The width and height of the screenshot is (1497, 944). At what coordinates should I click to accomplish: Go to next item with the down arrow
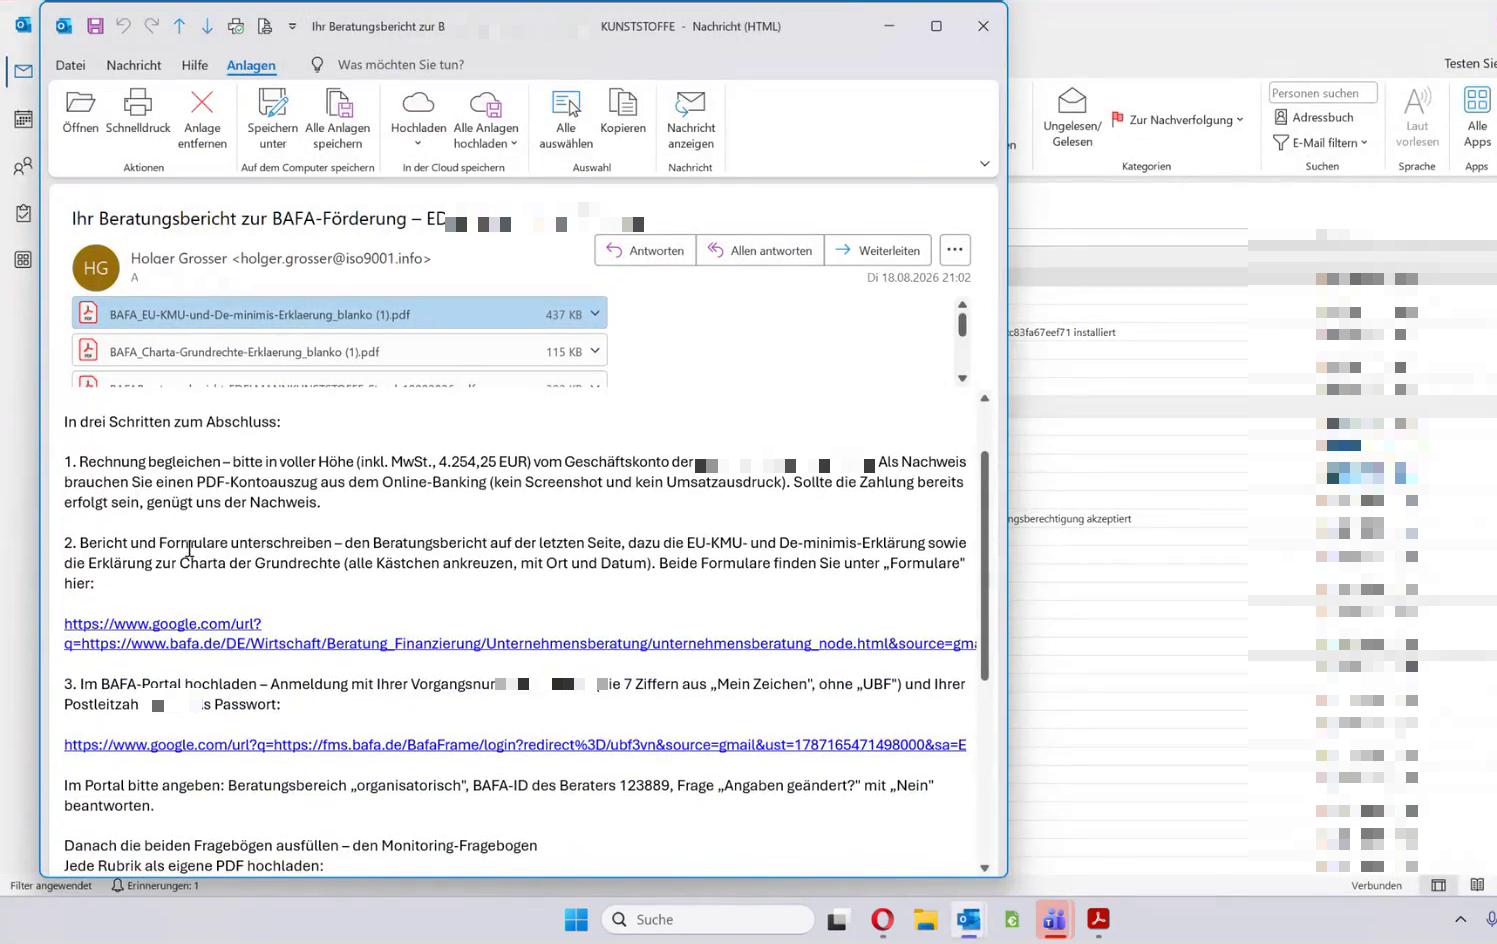point(207,26)
